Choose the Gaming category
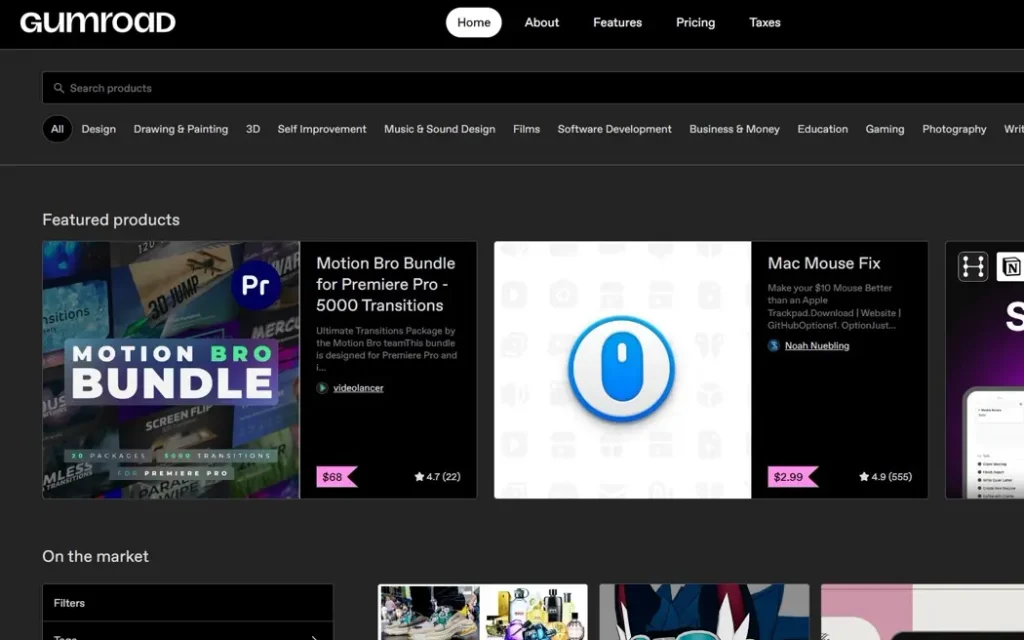The image size is (1024, 640). (x=885, y=129)
